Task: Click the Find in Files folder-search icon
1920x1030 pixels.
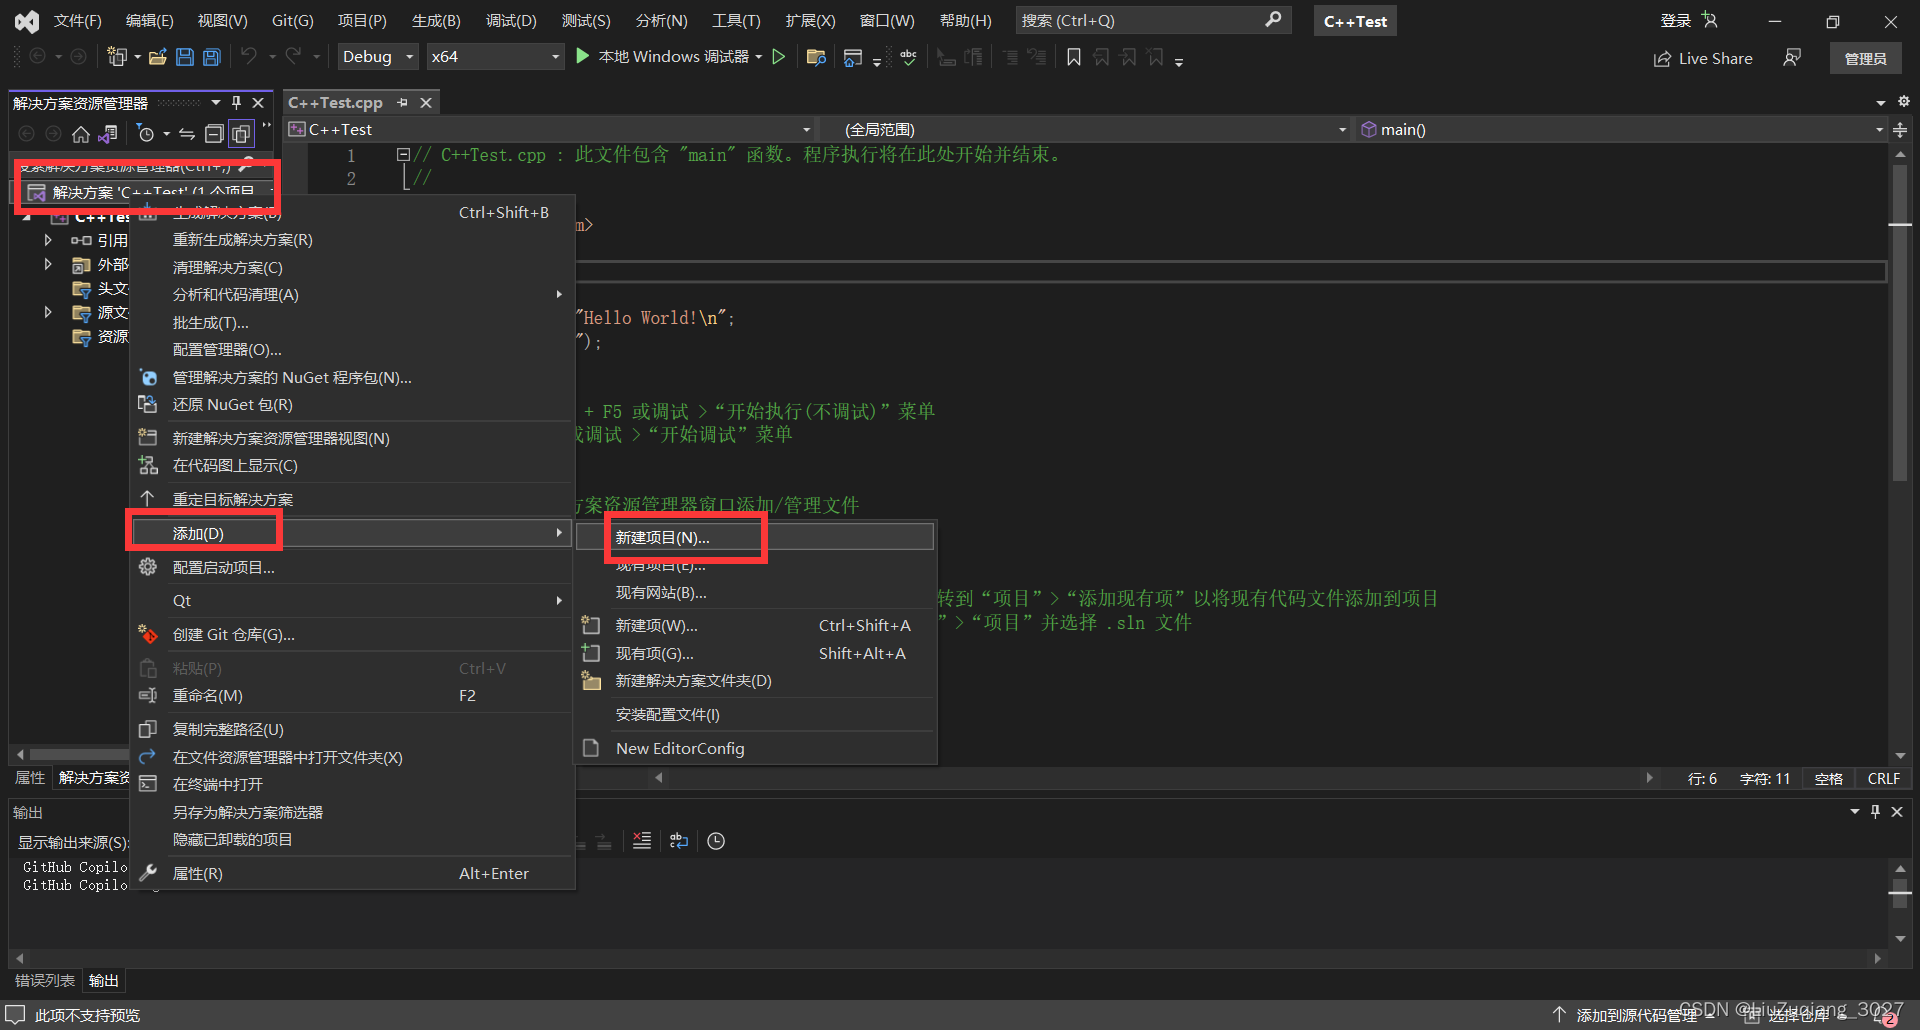Action: [816, 57]
